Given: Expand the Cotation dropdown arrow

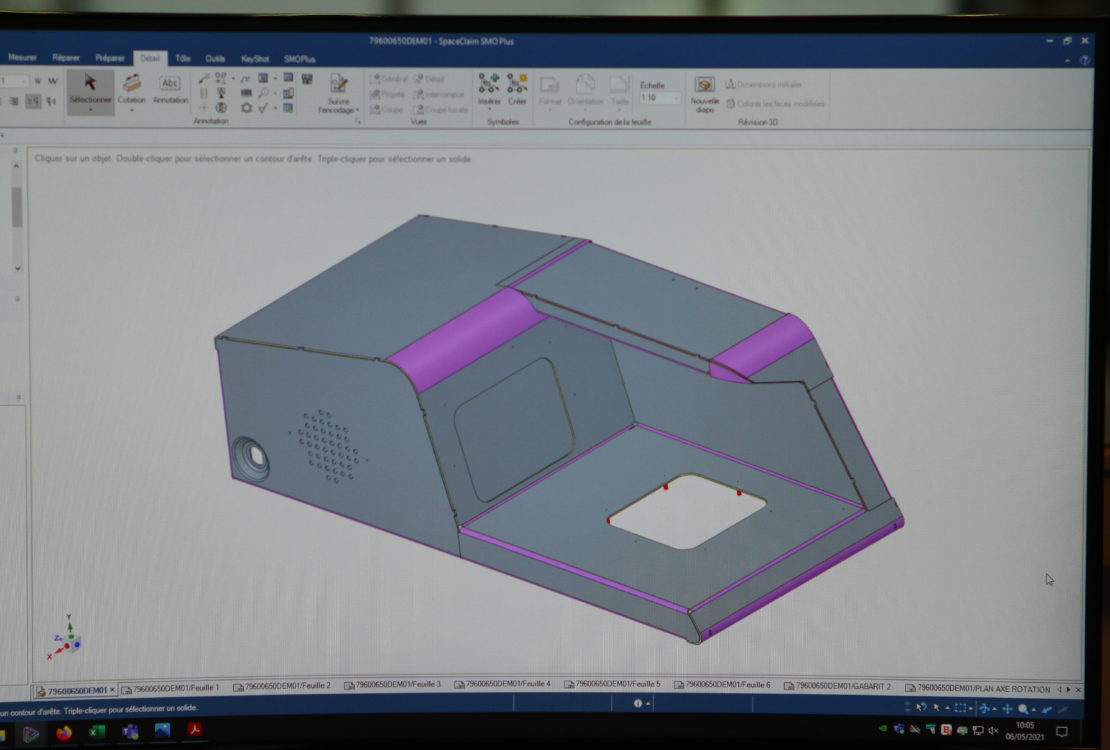Looking at the screenshot, I should [131, 110].
